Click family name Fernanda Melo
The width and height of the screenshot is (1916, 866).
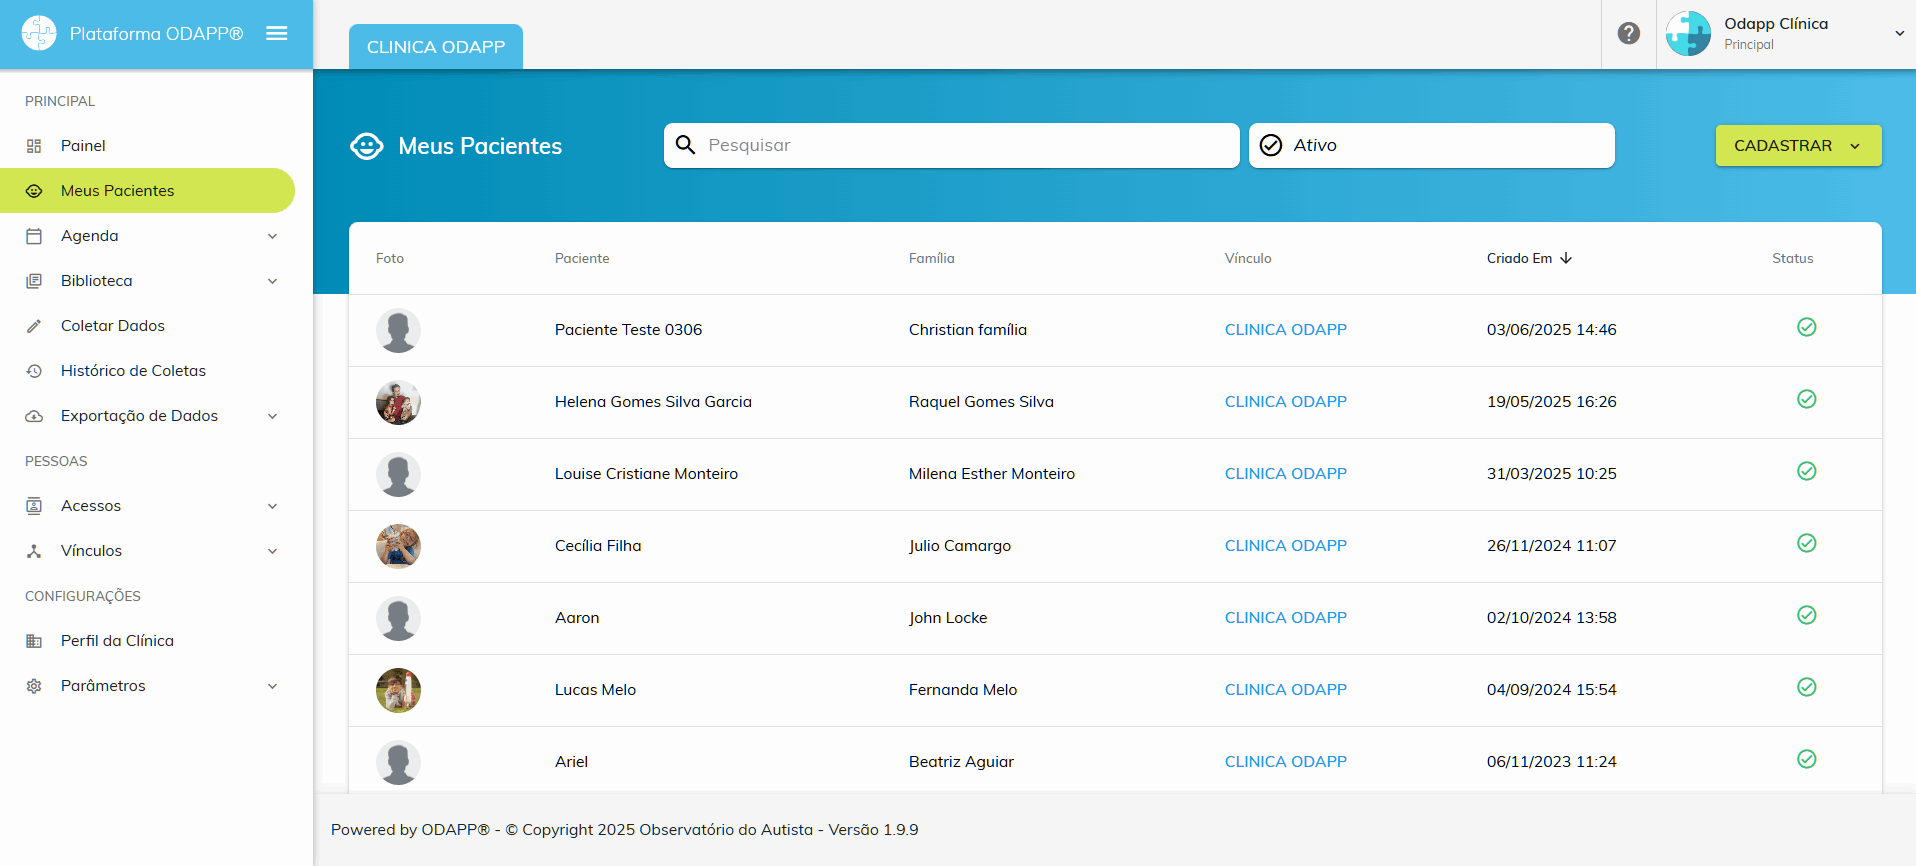point(963,690)
